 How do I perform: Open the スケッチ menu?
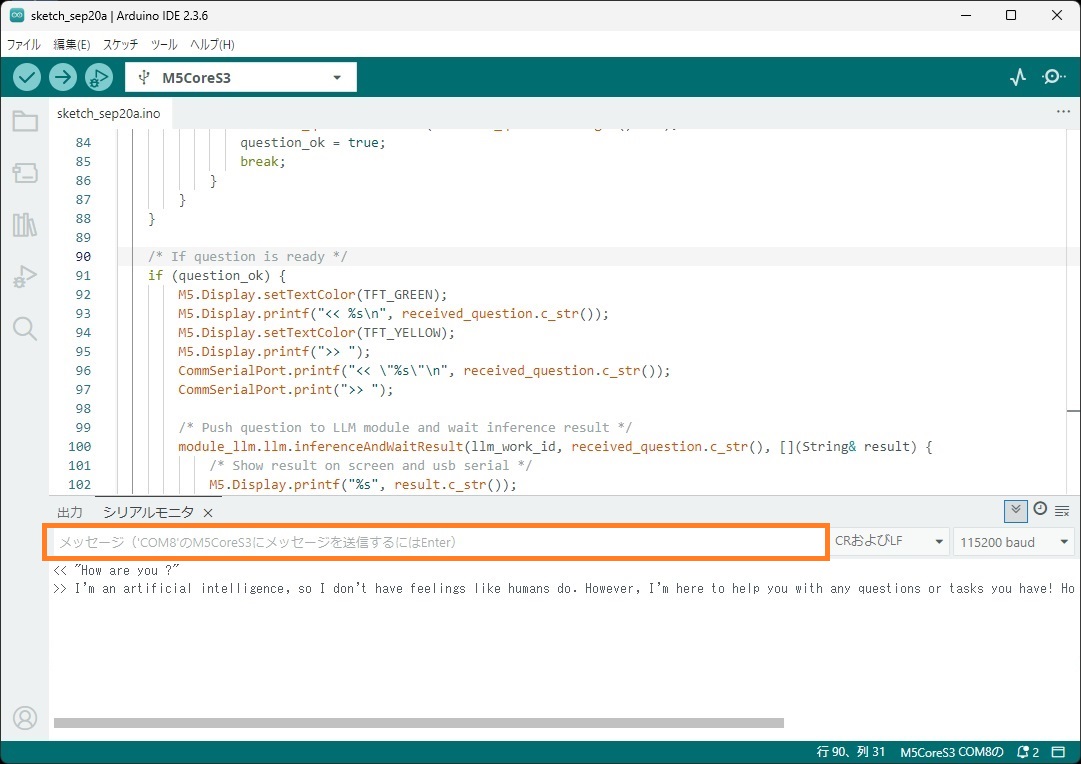click(x=120, y=45)
